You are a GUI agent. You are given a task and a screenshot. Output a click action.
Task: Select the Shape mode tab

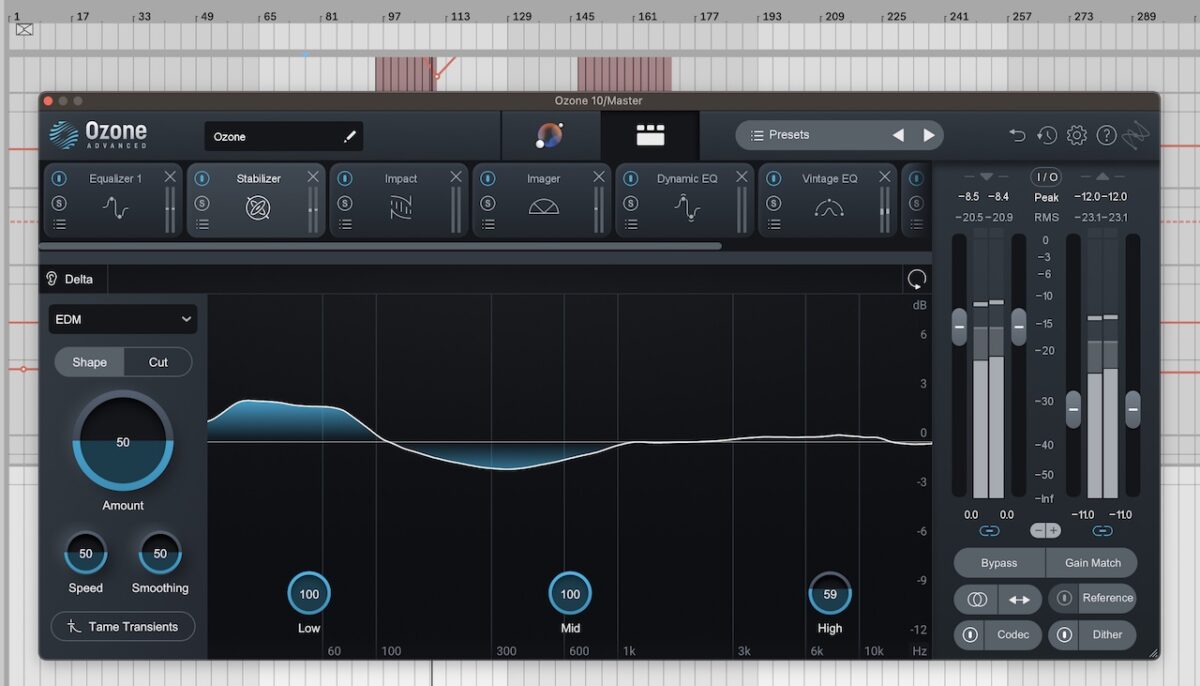(x=89, y=362)
